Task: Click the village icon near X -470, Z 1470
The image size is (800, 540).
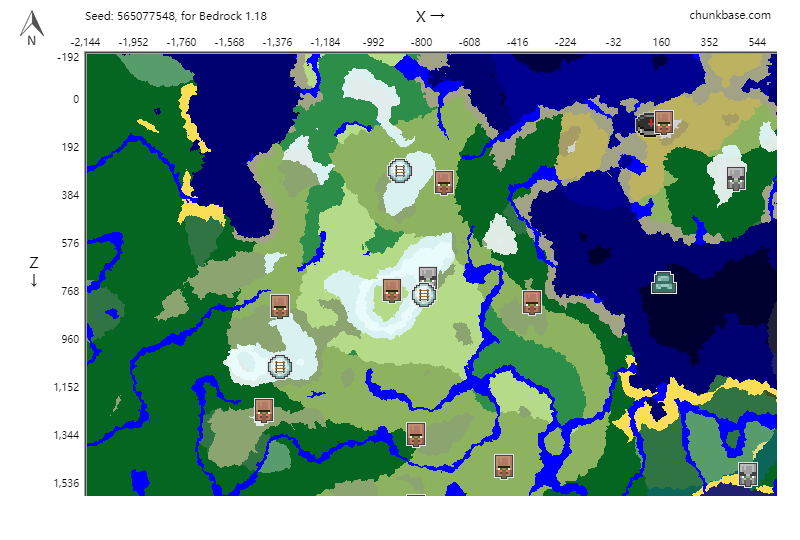Action: point(504,467)
